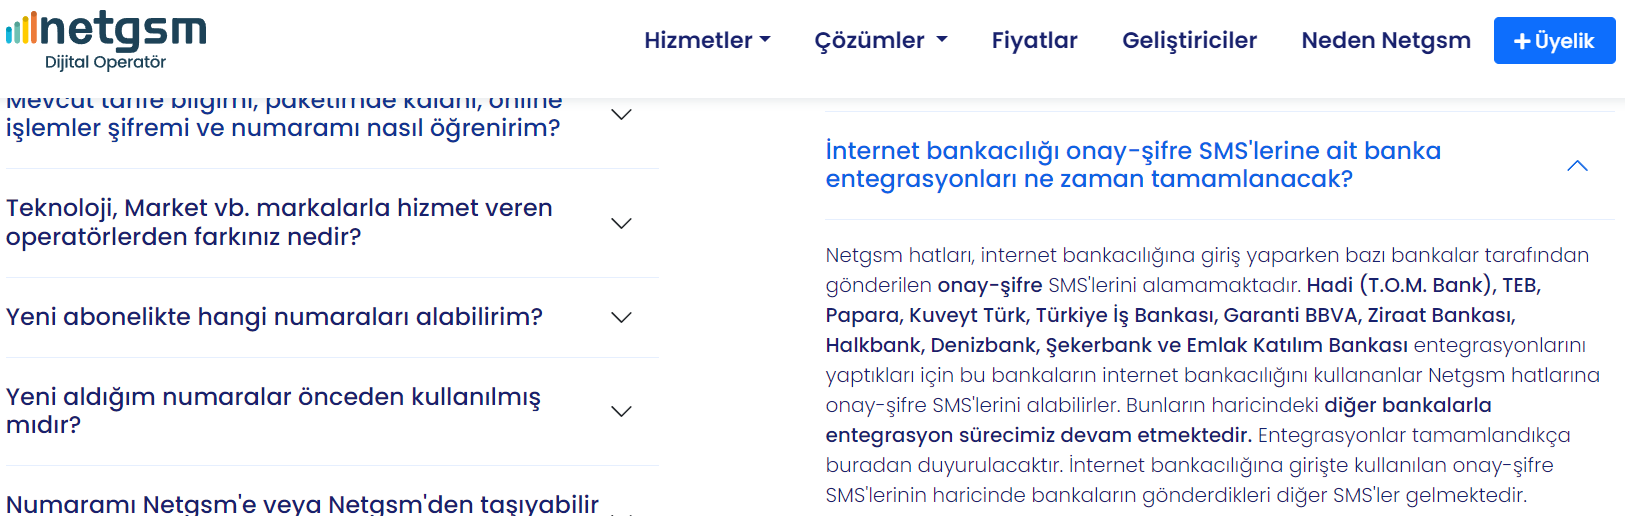This screenshot has height=516, width=1625.
Task: Click the 'Dijital Operatör' tagline under the logo
Action: (x=105, y=62)
